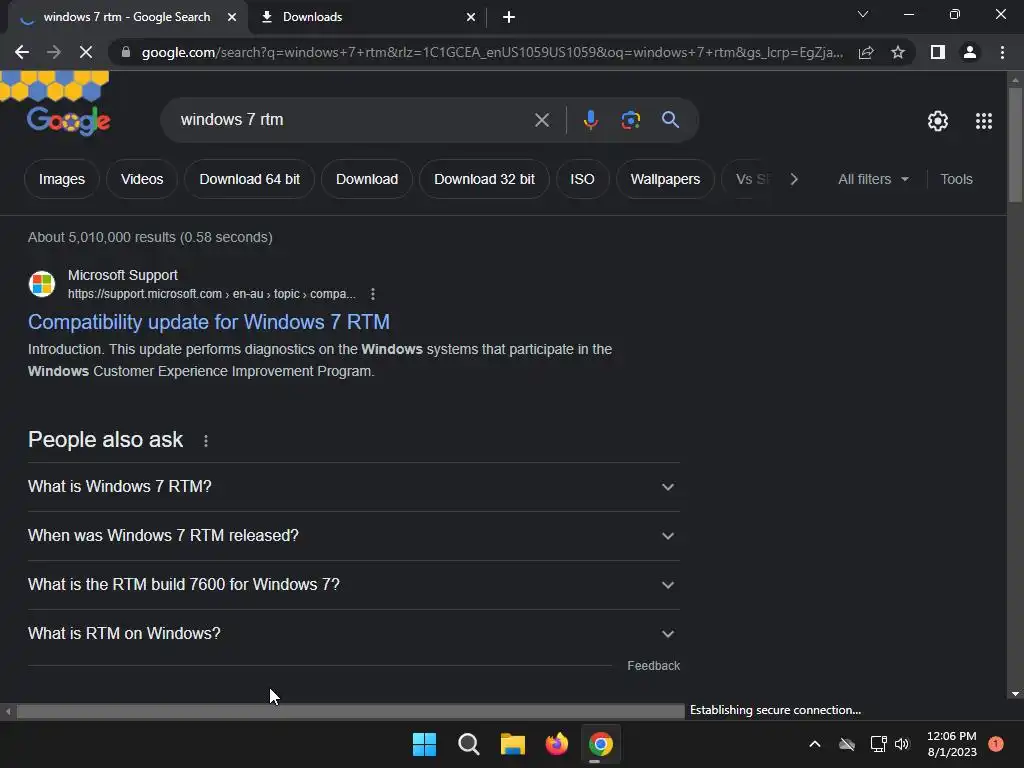Click the browser address bar URL
Viewport: 1024px width, 768px height.
coord(492,52)
